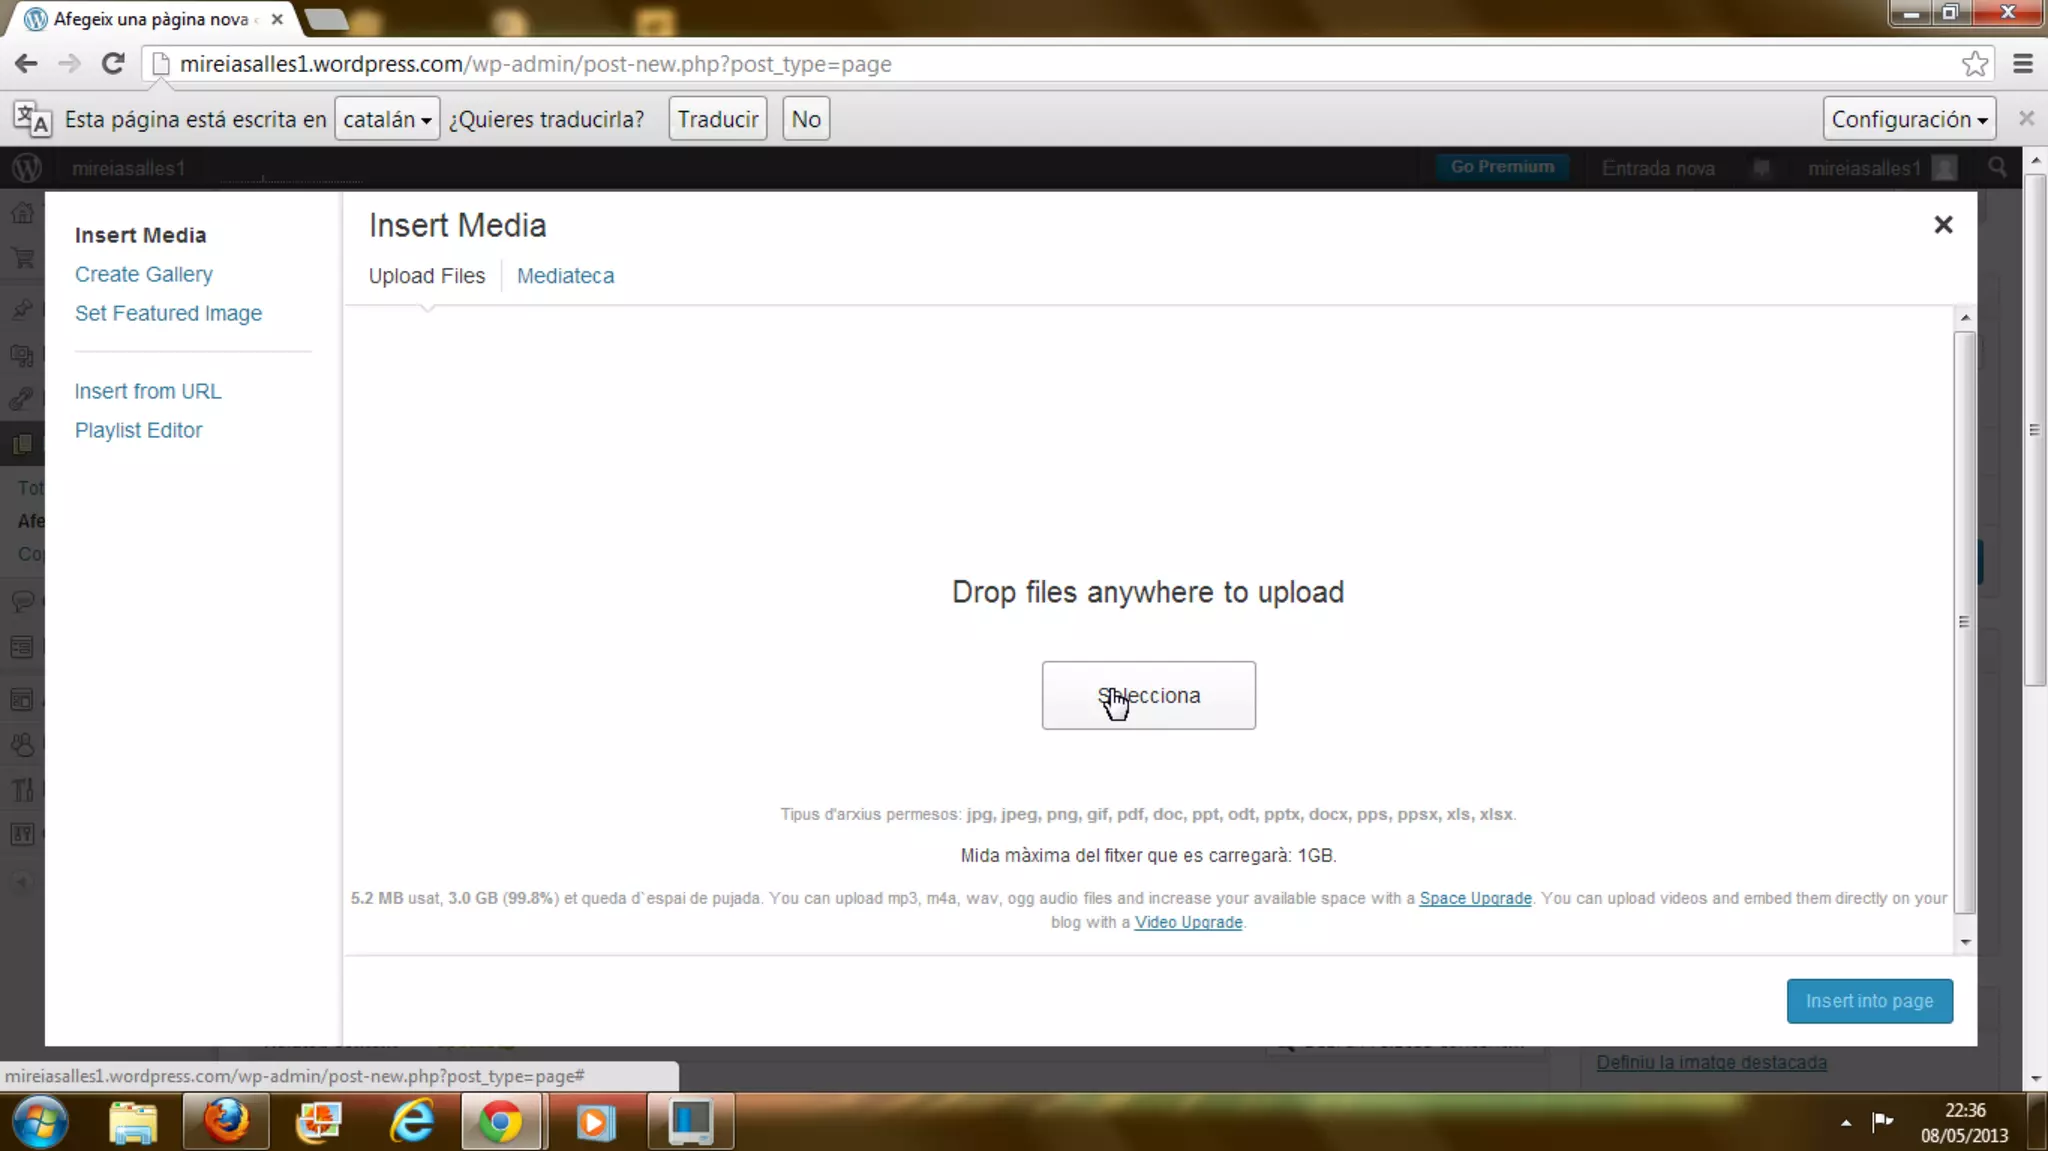
Task: Launch Firefox from the taskbar
Action: (226, 1121)
